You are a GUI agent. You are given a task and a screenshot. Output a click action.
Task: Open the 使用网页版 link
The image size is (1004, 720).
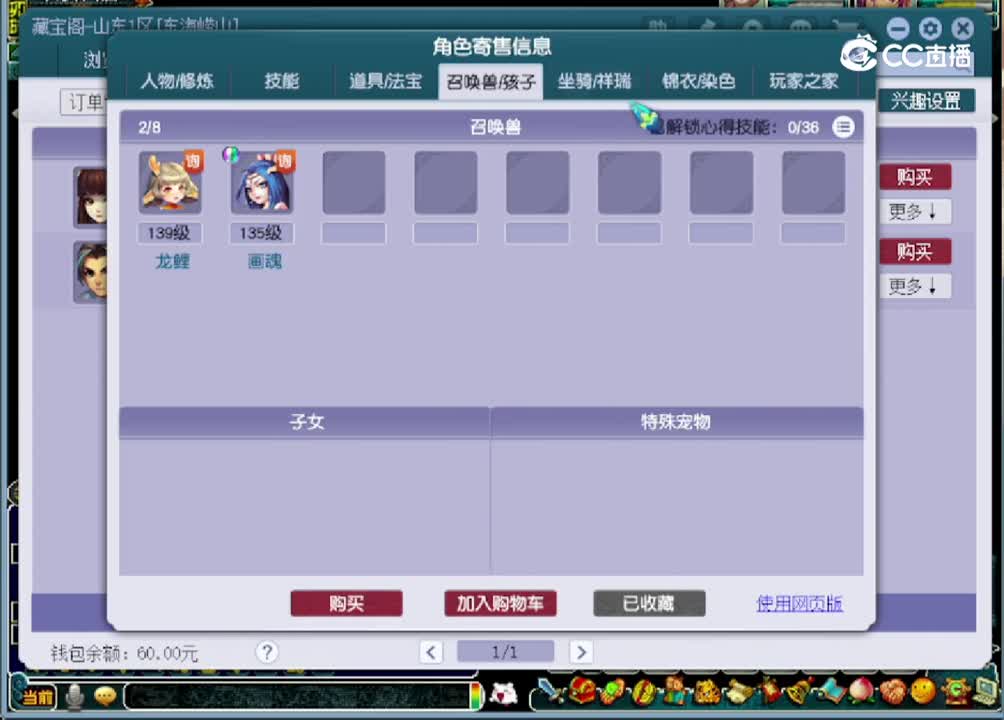coord(799,605)
